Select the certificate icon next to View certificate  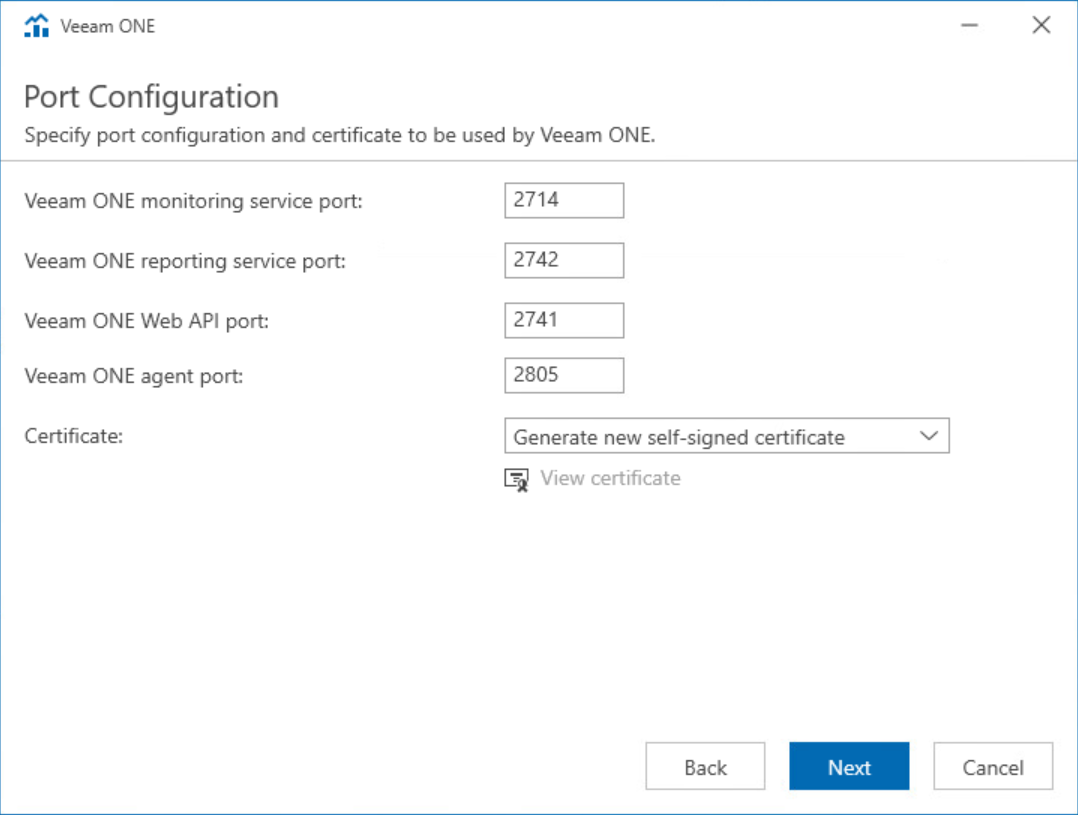point(516,479)
